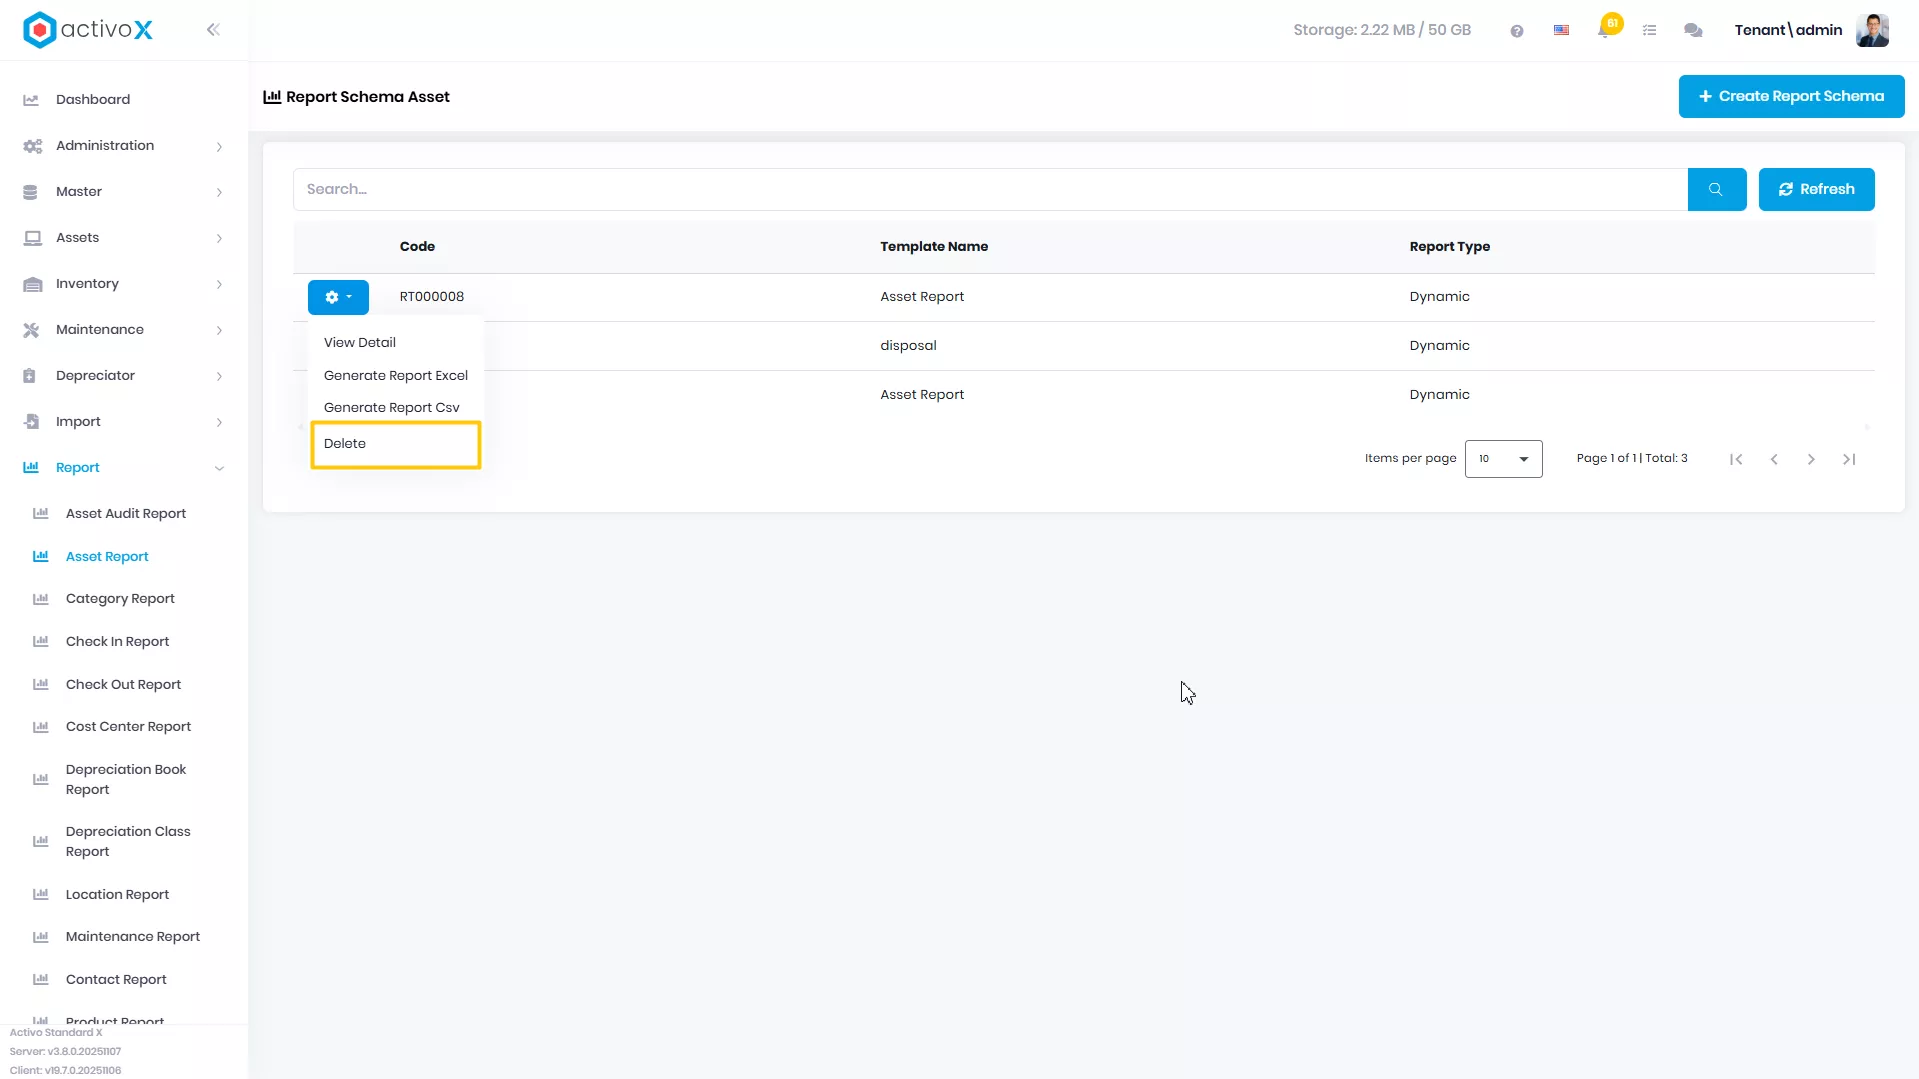This screenshot has height=1079, width=1919.
Task: Click the activoX logo
Action: (x=88, y=30)
